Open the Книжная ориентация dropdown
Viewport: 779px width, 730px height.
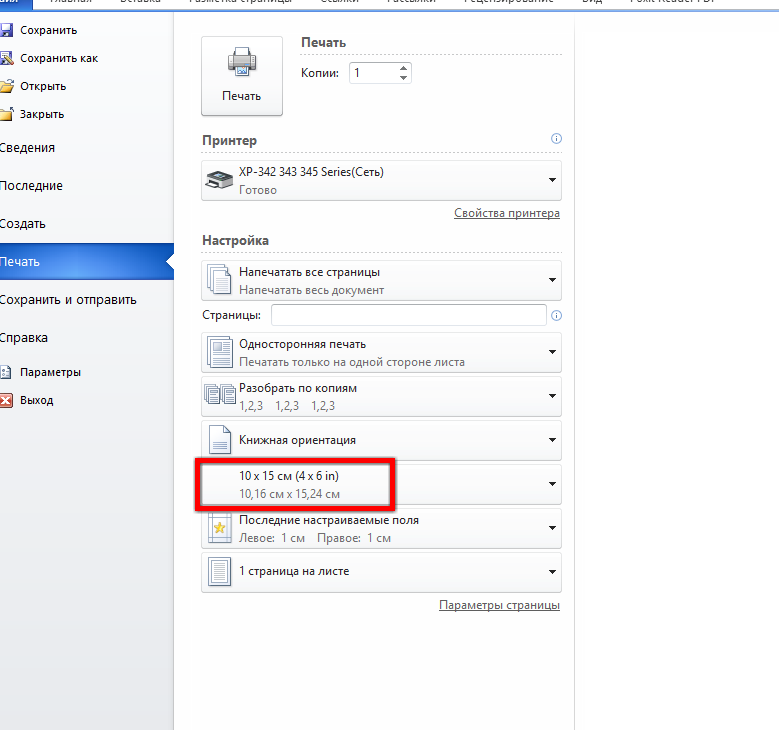coord(382,440)
